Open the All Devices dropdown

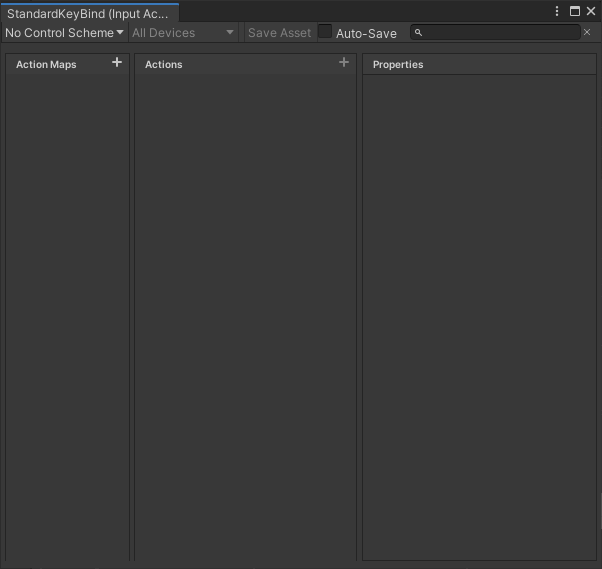(x=183, y=33)
